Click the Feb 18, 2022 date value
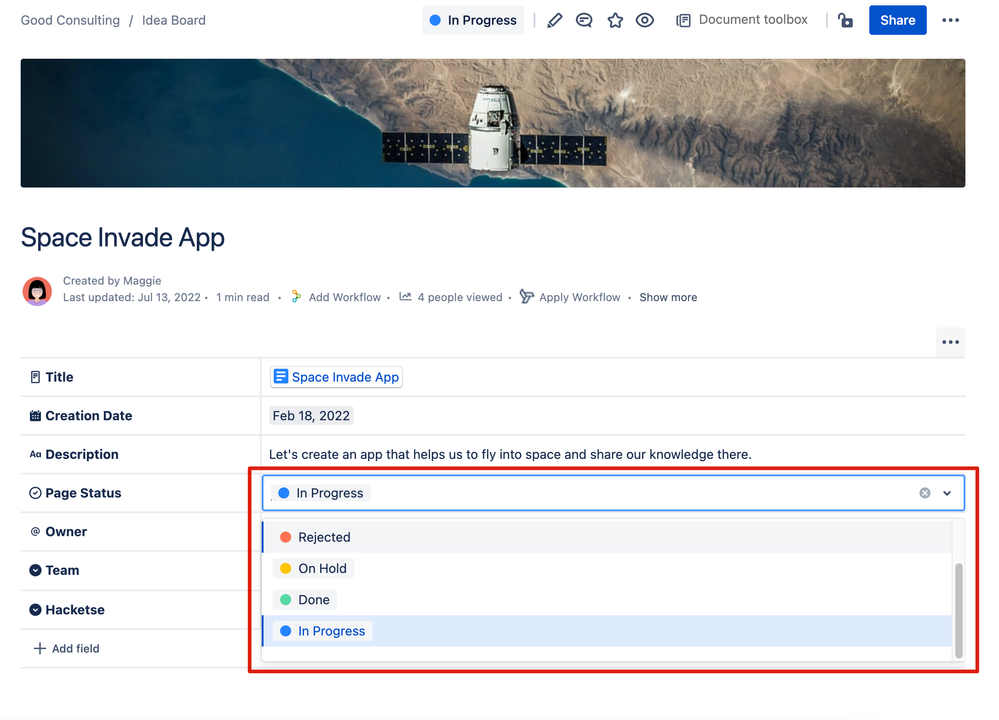The width and height of the screenshot is (999, 720). [x=311, y=416]
